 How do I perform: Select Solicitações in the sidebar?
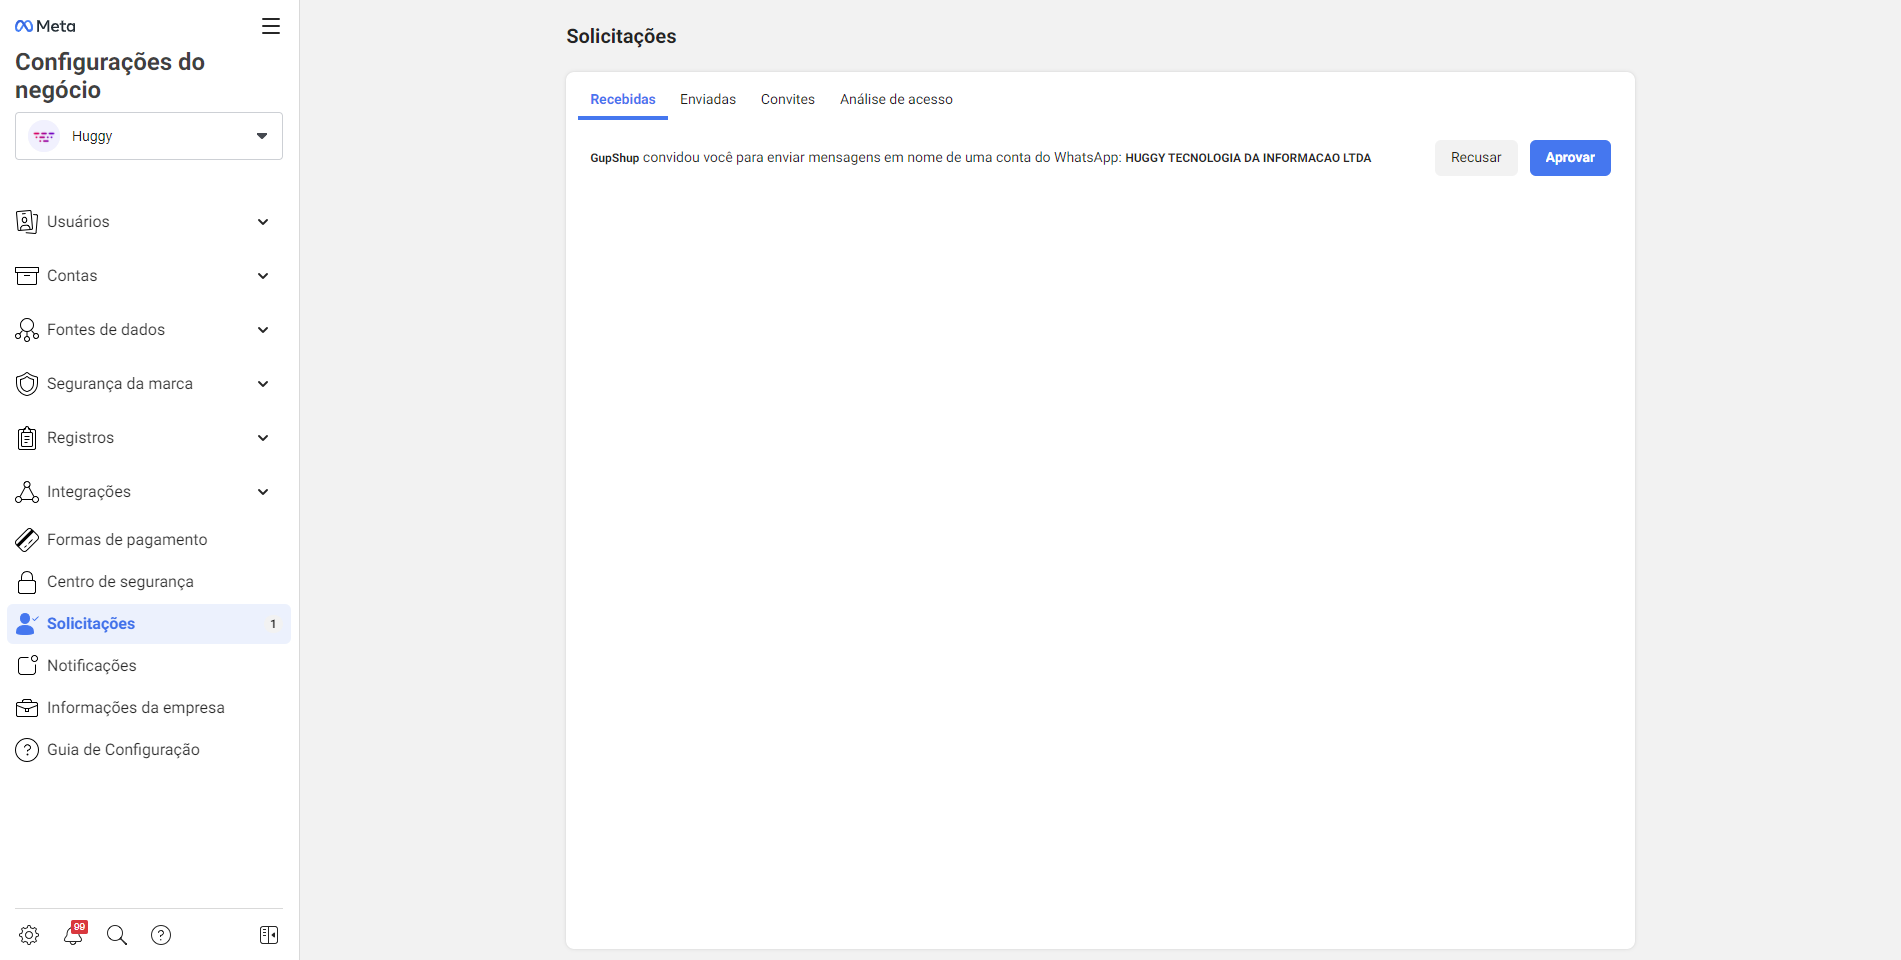pos(149,624)
